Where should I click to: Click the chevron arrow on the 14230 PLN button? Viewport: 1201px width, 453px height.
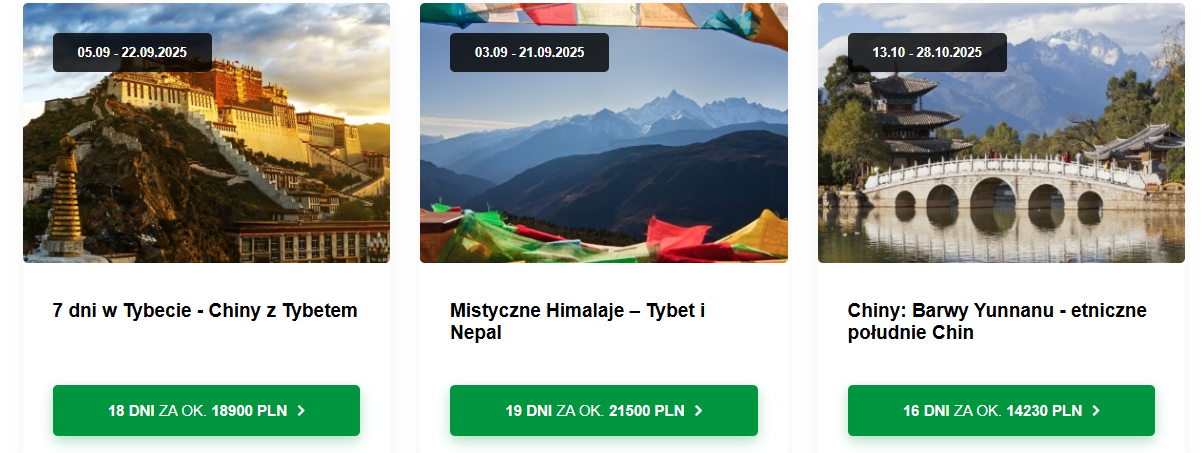point(1096,411)
